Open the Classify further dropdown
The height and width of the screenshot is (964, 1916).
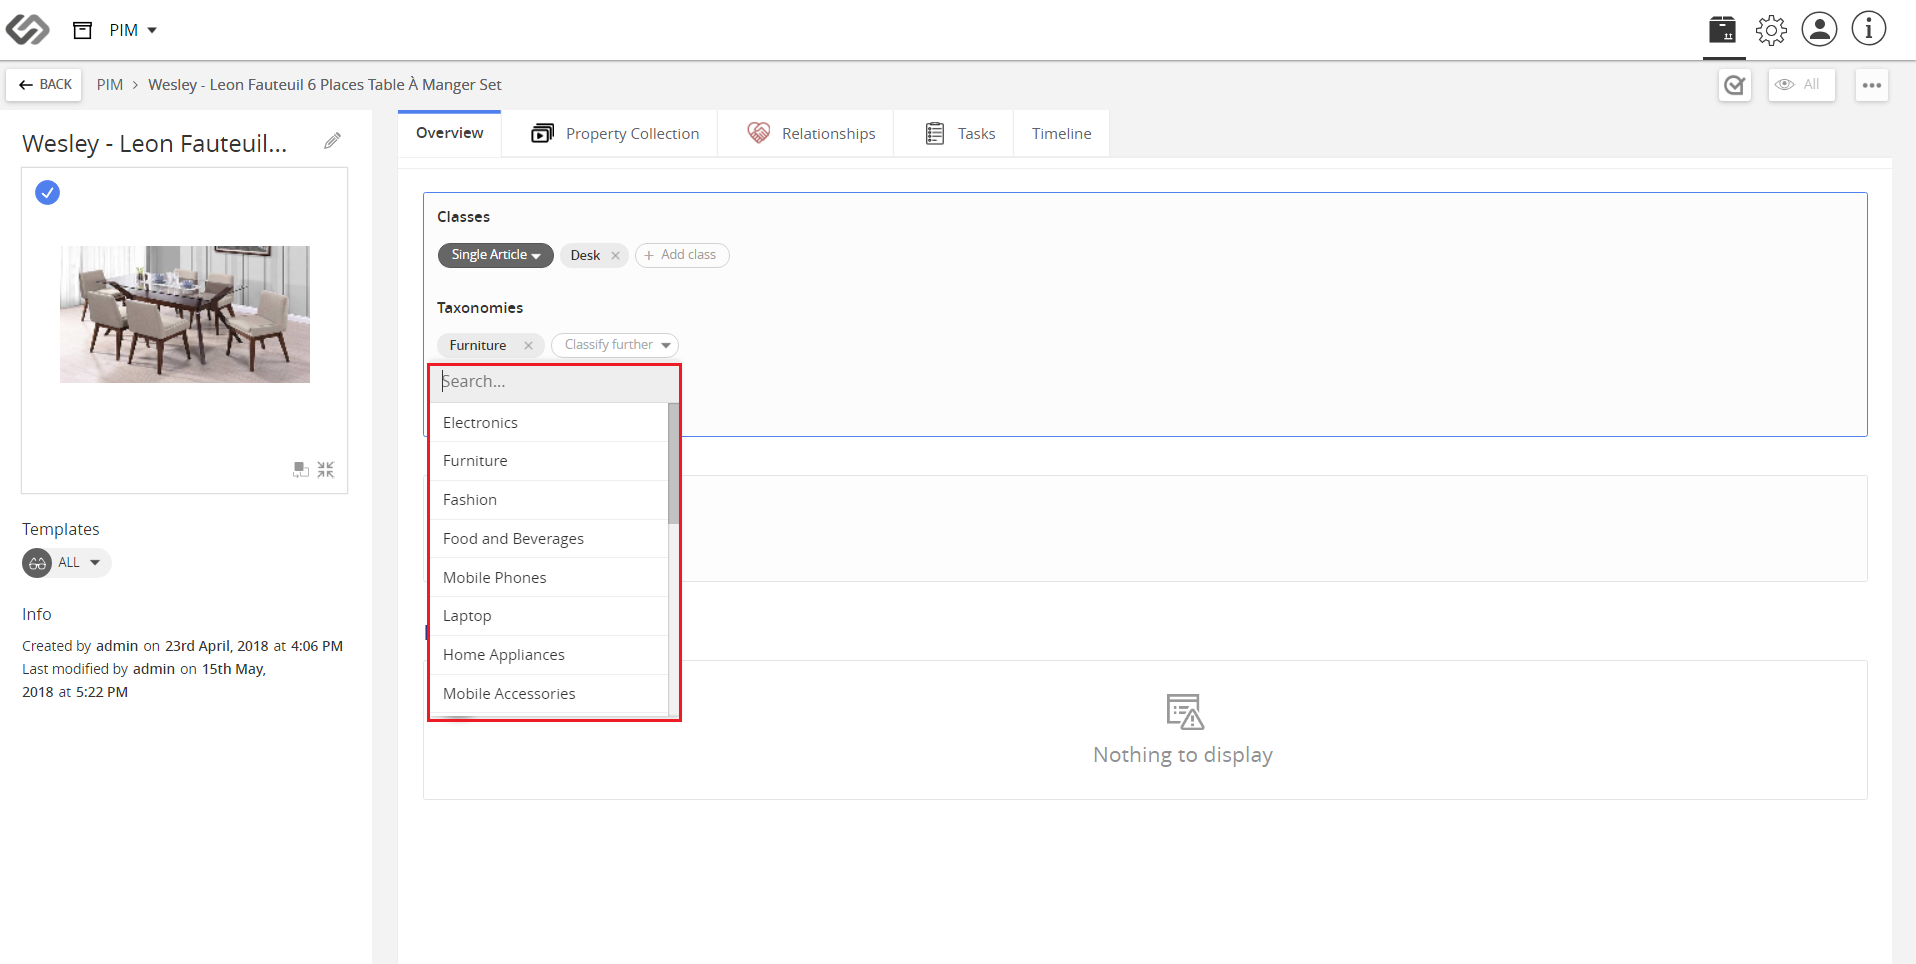point(615,345)
